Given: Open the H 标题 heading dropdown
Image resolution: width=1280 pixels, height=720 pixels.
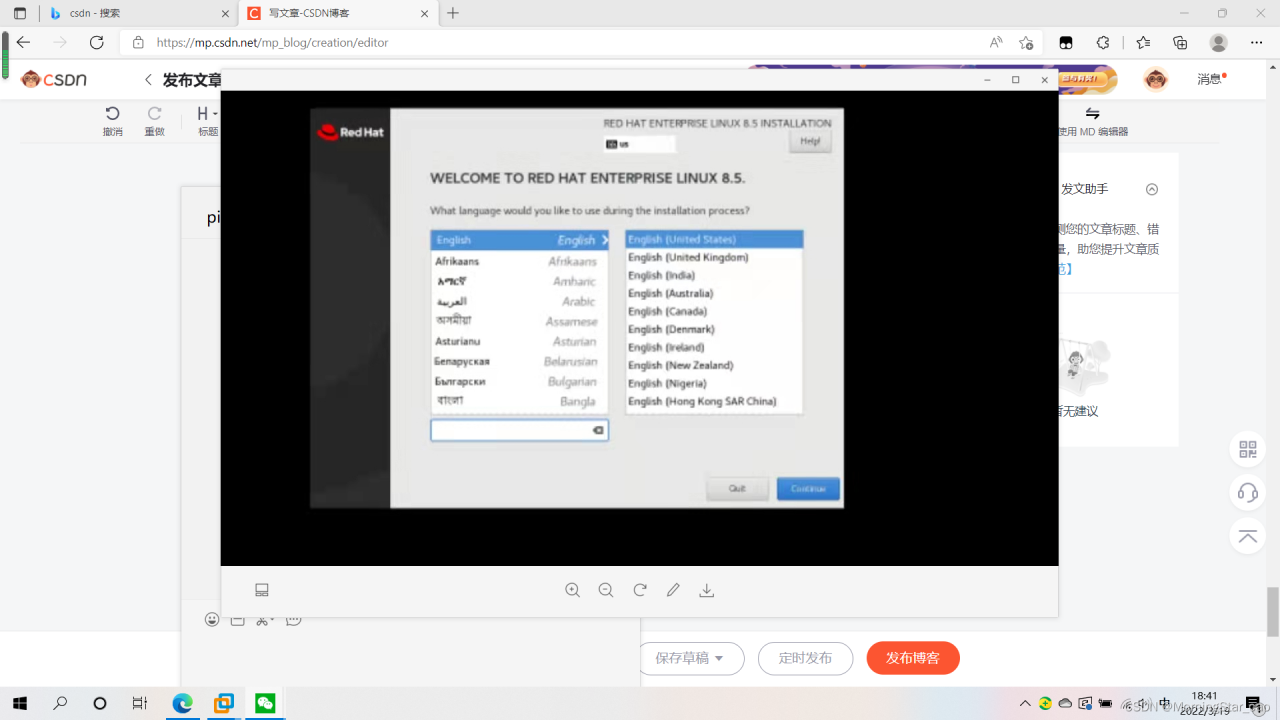Looking at the screenshot, I should click(x=208, y=121).
